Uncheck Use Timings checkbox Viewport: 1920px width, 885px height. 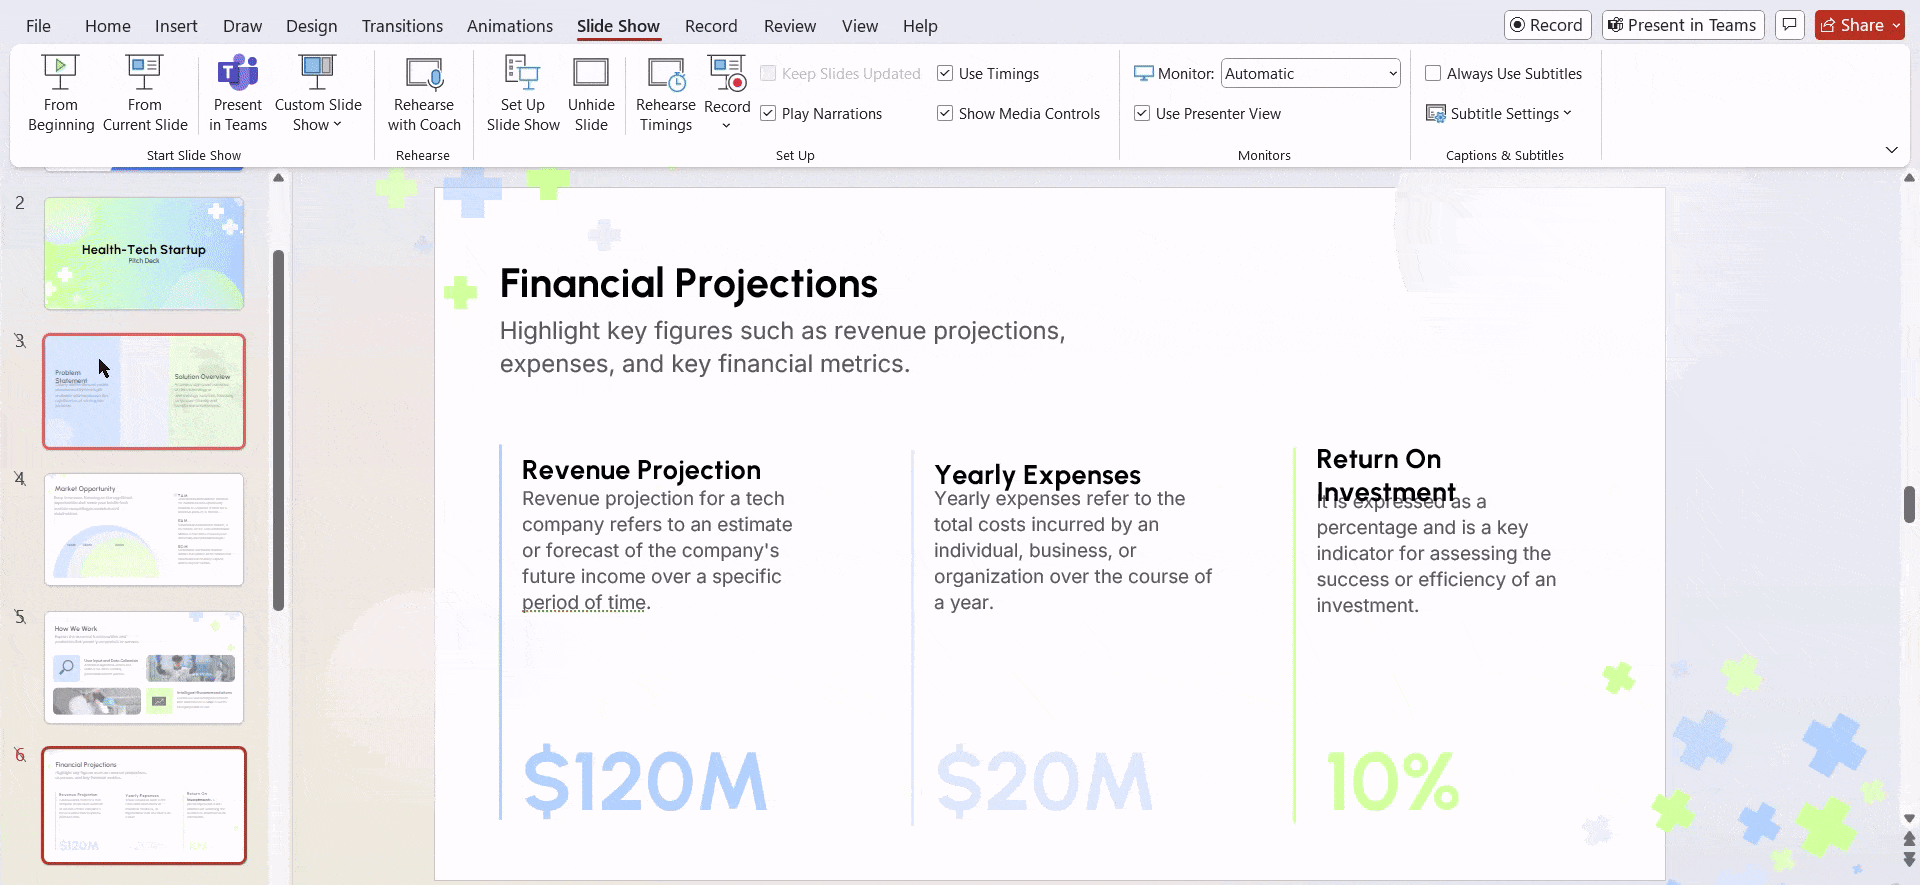click(945, 73)
